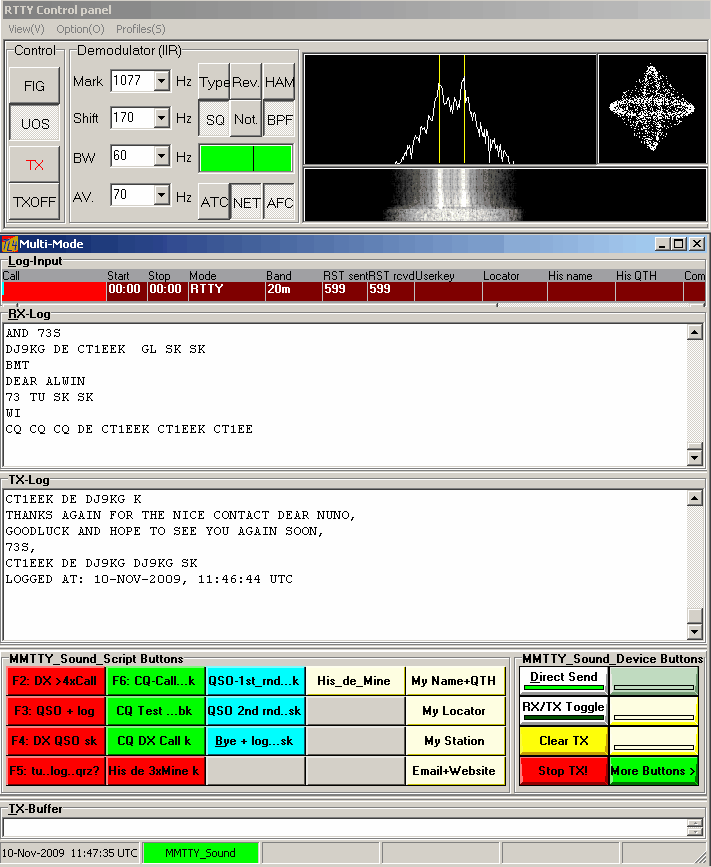This screenshot has height=867, width=711.
Task: Click the MMTTY_Sound status bar indicator
Action: [201, 853]
